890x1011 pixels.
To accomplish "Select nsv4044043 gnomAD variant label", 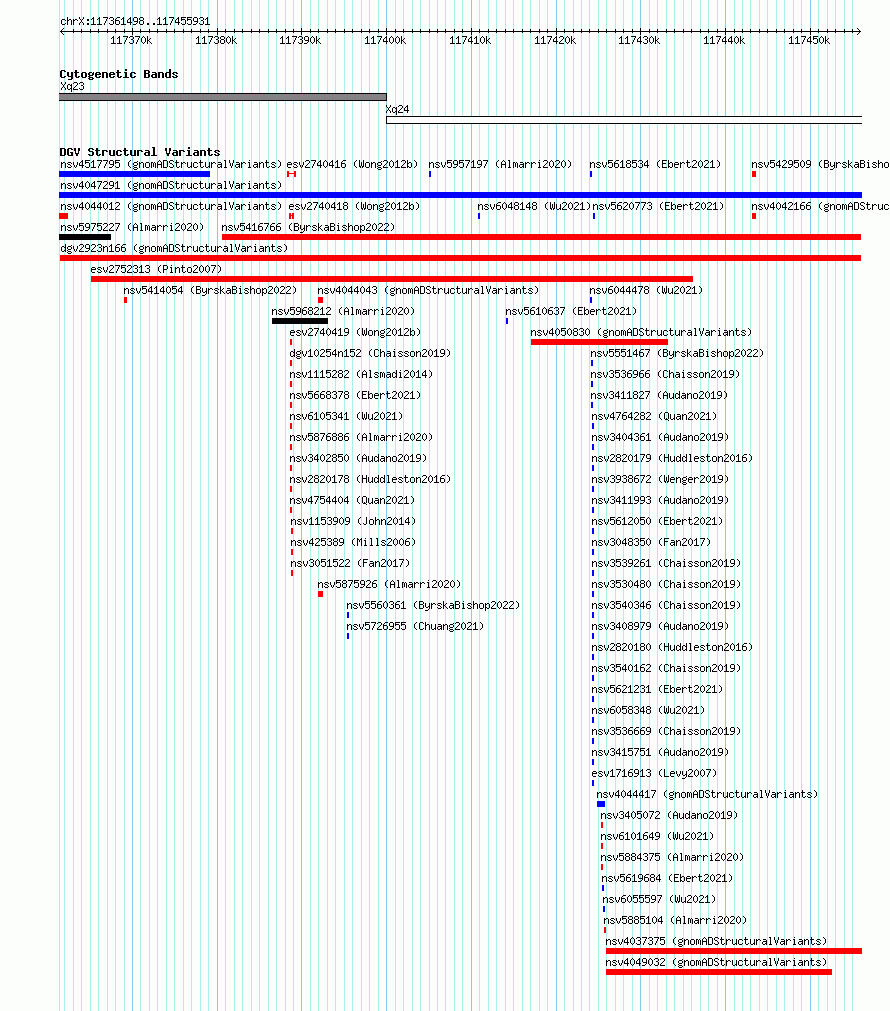I will 428,290.
